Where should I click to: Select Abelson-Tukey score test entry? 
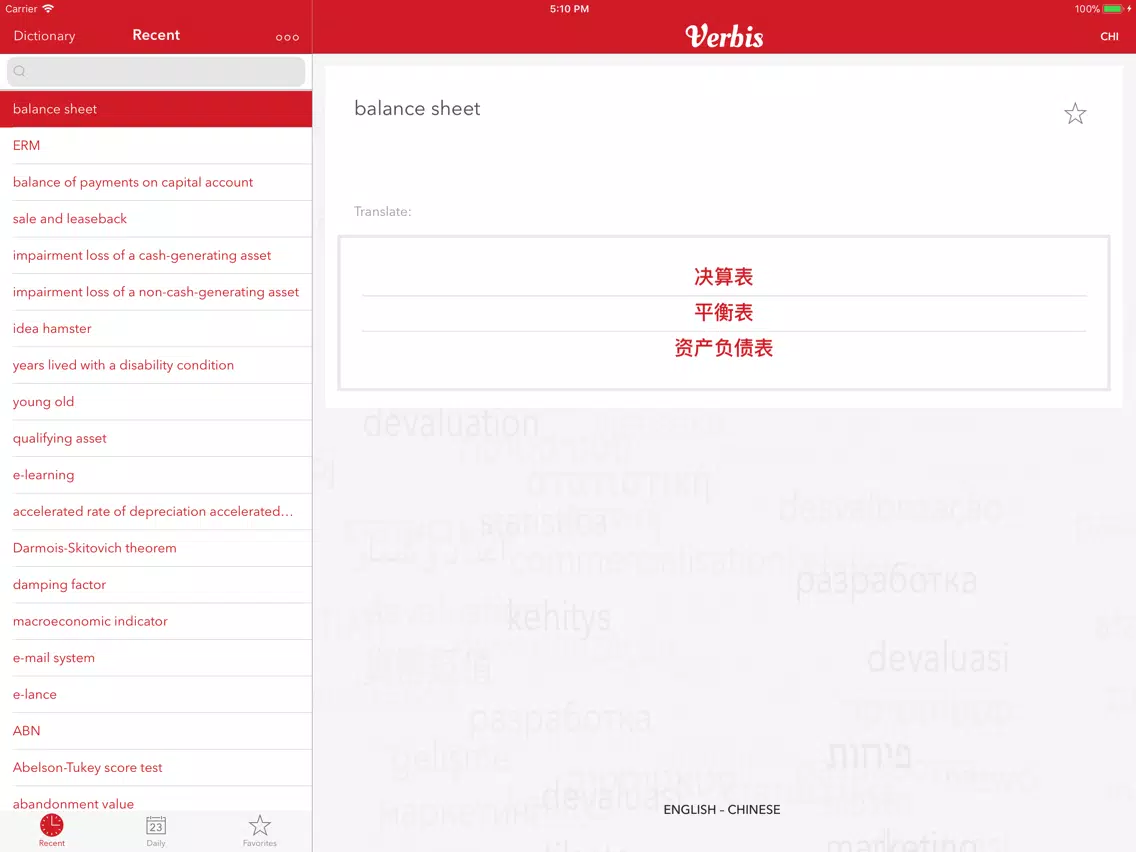click(x=156, y=767)
